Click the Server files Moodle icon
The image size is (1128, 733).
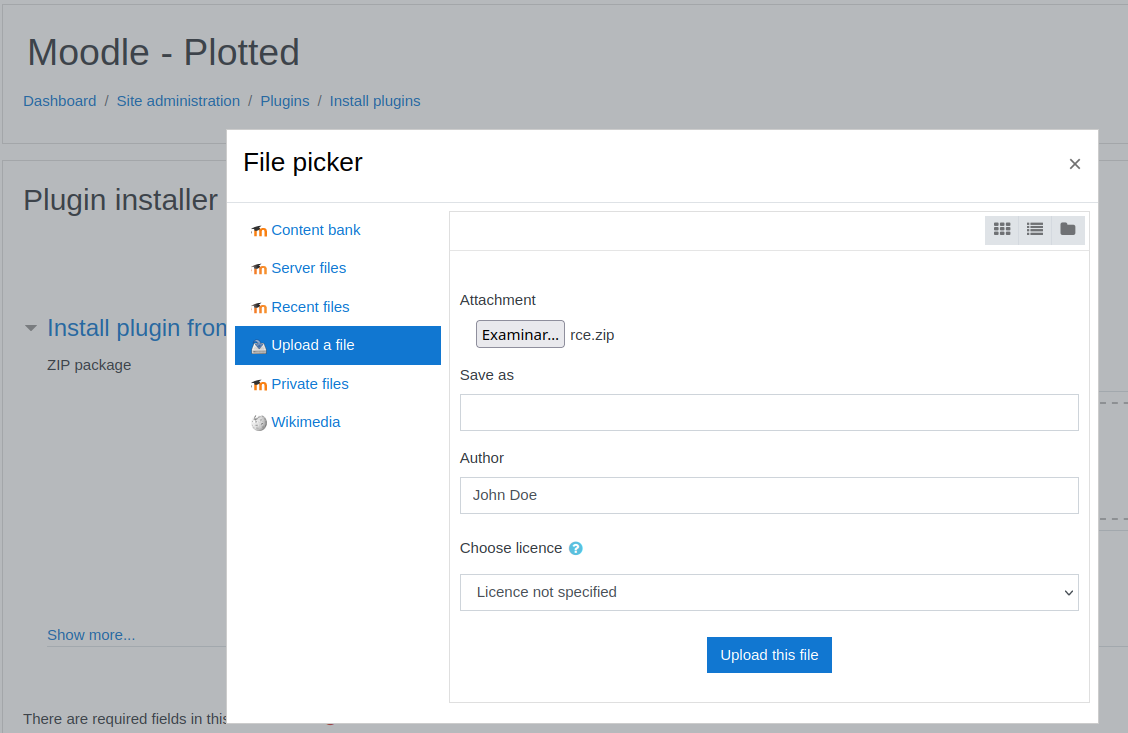[259, 269]
